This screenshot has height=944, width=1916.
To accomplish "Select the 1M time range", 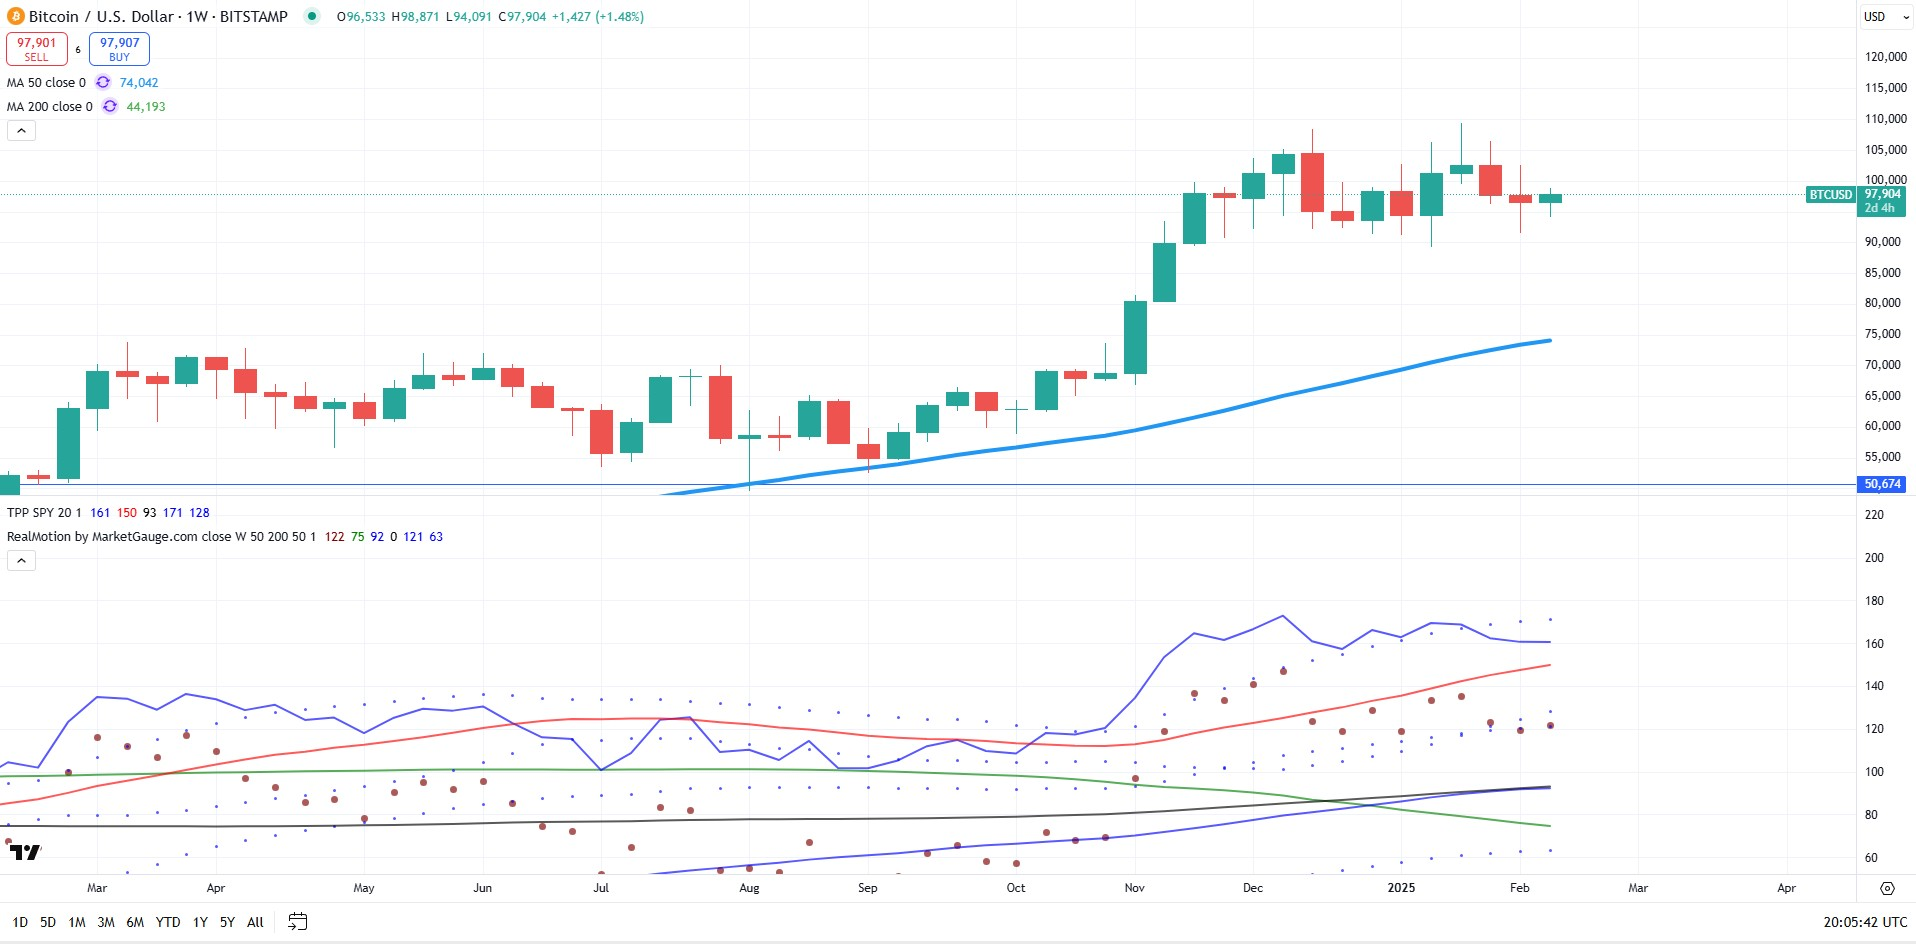I will tap(77, 922).
